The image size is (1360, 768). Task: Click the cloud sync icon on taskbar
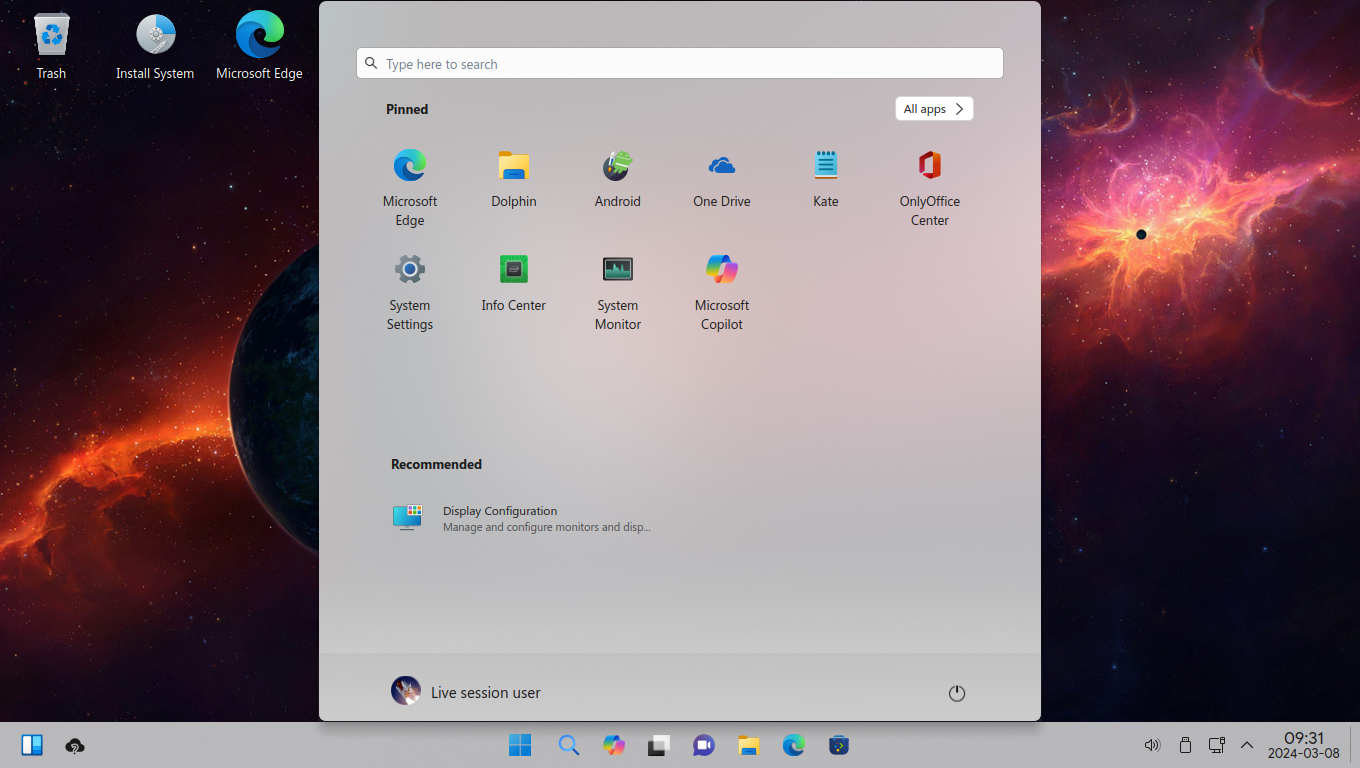(x=75, y=745)
